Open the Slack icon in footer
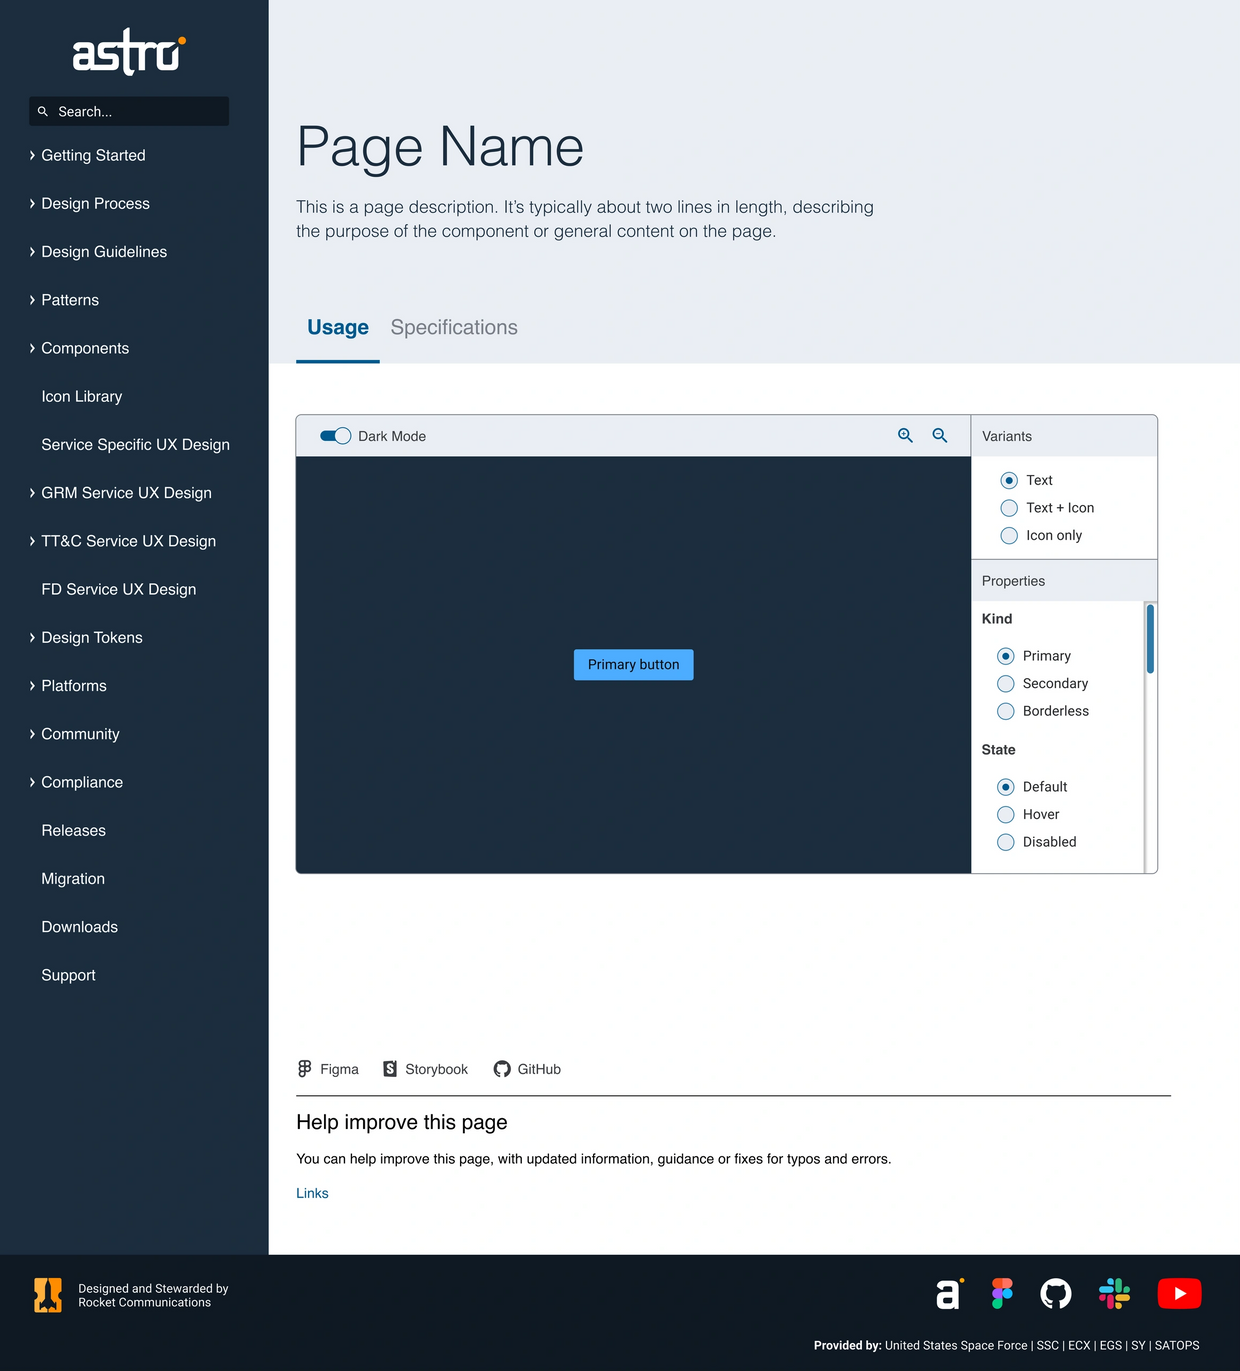Screen dimensions: 1240x1371 click(1114, 1293)
